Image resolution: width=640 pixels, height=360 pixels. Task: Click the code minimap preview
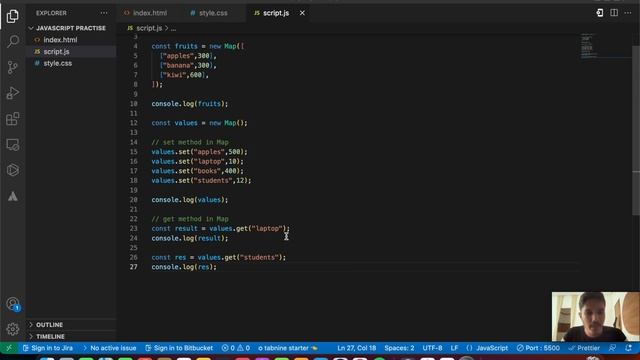click(588, 47)
